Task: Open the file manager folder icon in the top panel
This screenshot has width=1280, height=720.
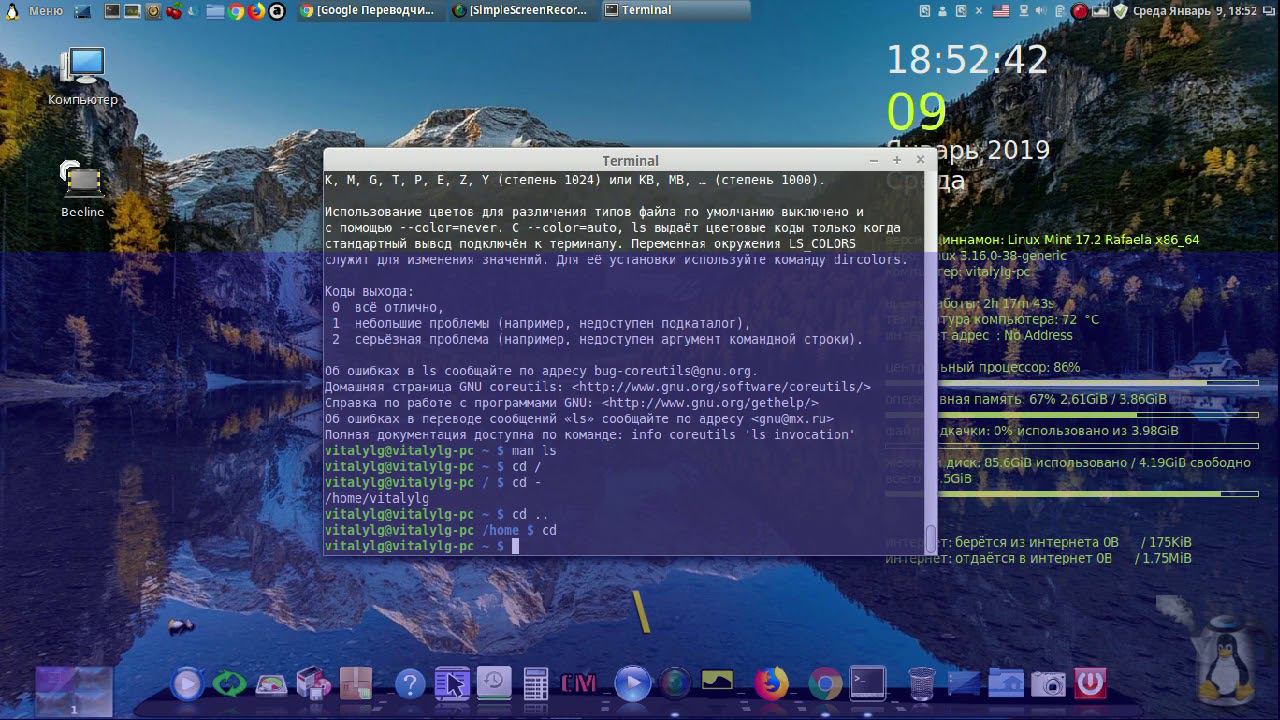Action: 216,12
